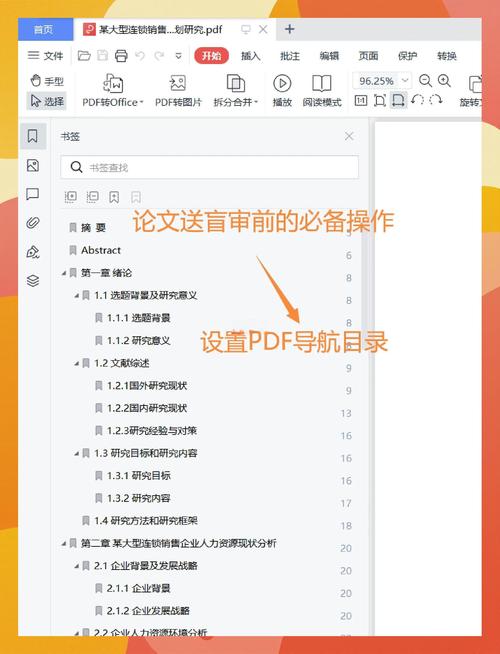Collapse the 第二章 bookmark node
Viewport: 500px width, 654px height.
coord(64,543)
